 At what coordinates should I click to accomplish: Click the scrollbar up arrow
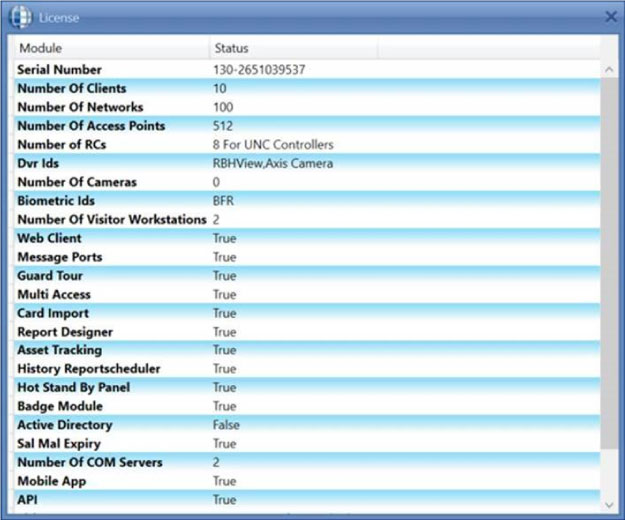pyautogui.click(x=608, y=69)
